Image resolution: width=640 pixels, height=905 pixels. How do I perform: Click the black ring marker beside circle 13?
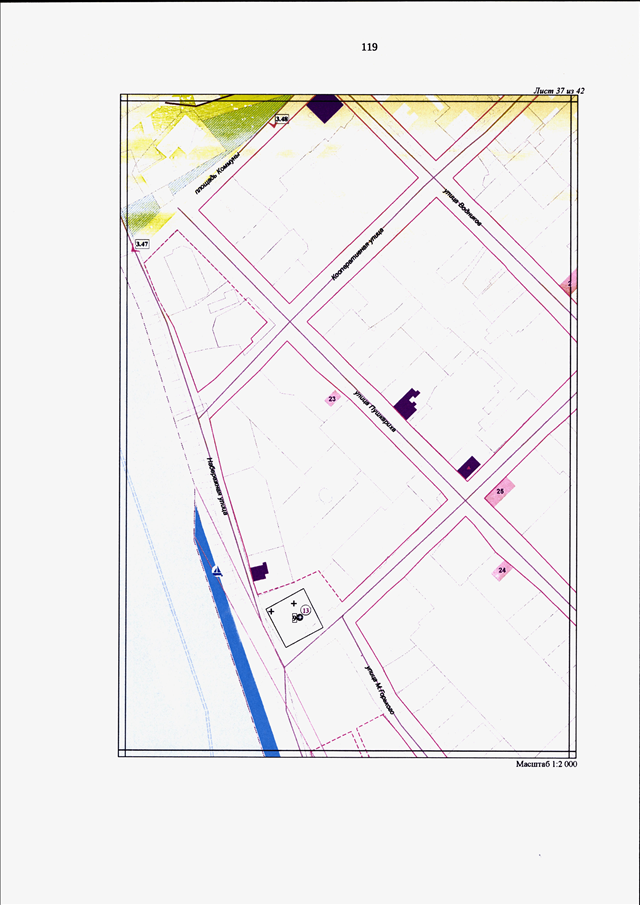300,618
